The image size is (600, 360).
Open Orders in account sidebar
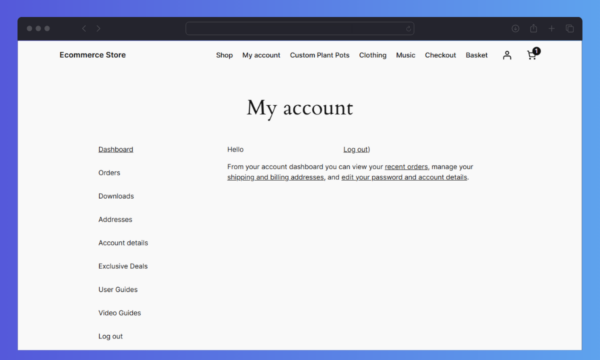109,173
